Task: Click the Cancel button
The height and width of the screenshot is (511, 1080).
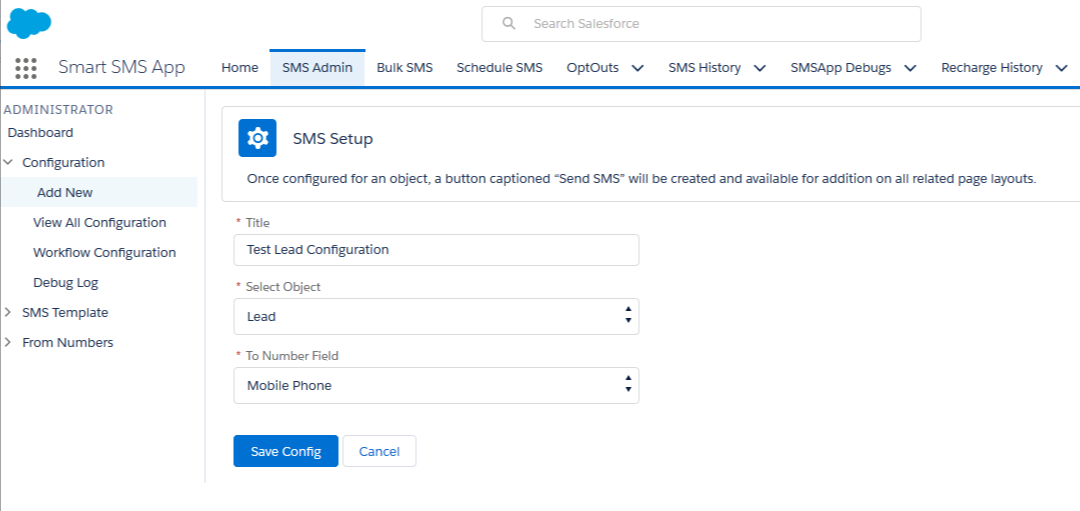Action: coord(380,451)
